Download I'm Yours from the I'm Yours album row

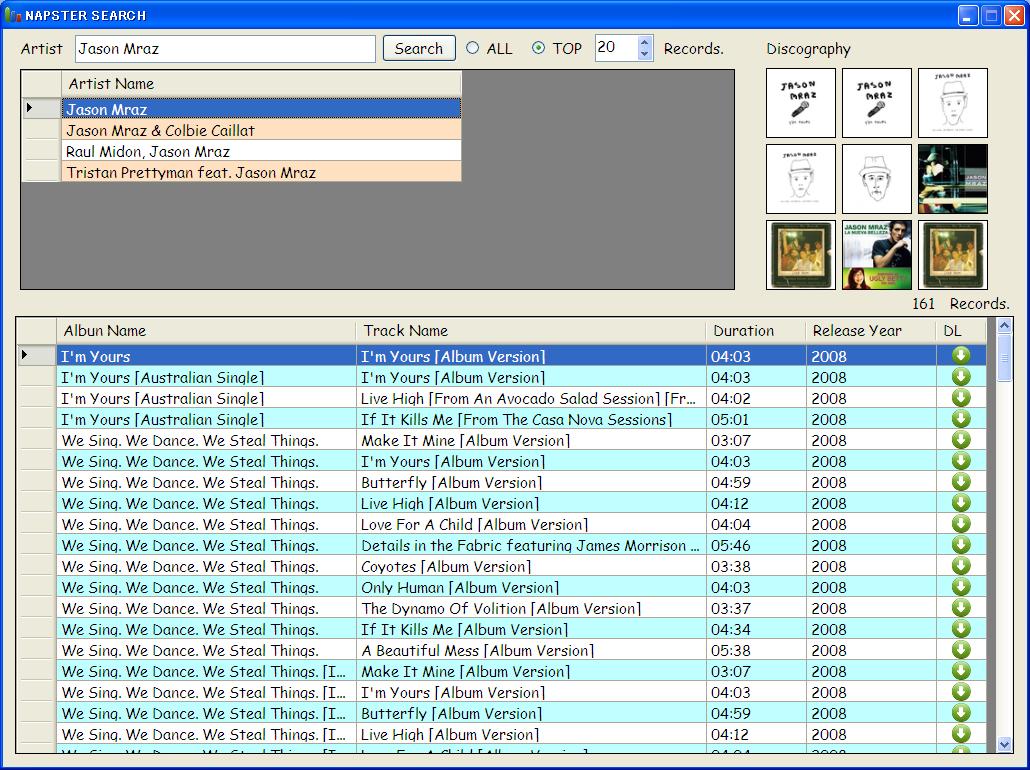click(961, 356)
